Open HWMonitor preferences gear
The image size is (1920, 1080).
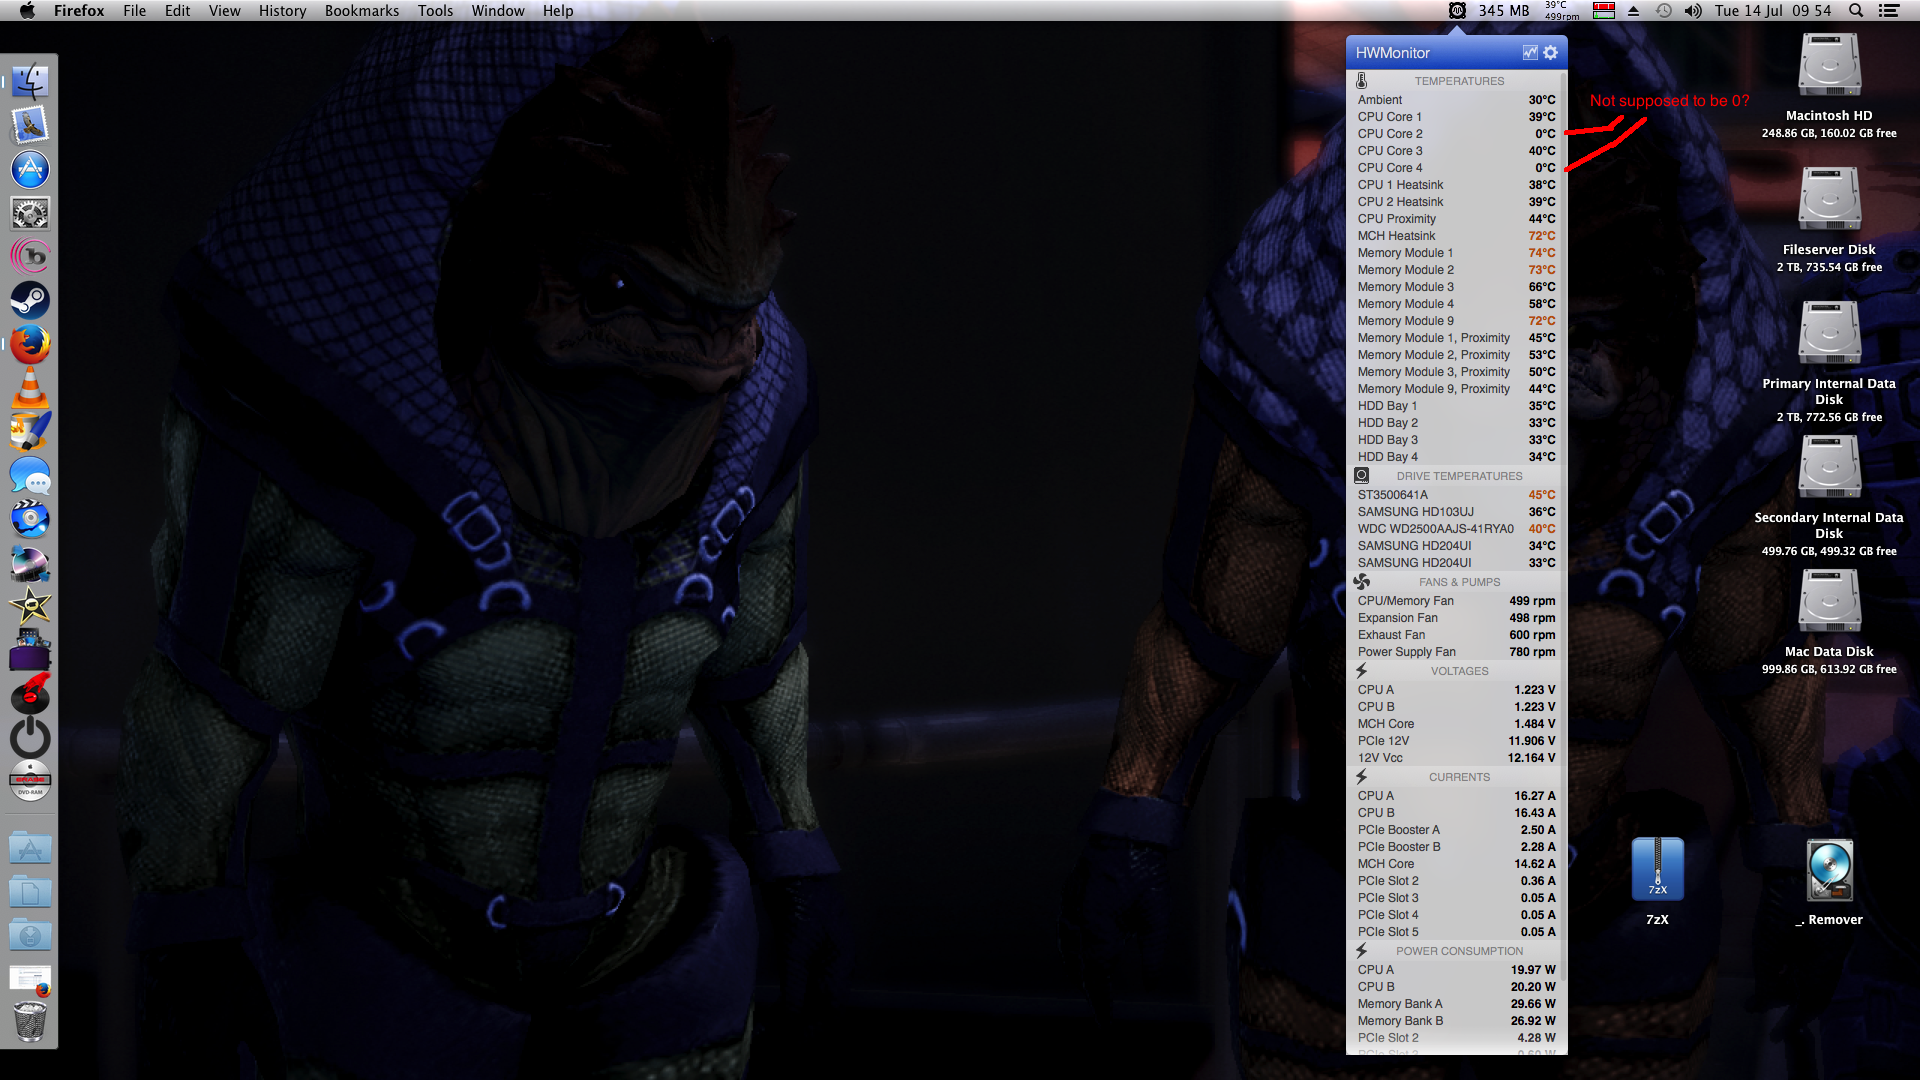click(x=1550, y=53)
